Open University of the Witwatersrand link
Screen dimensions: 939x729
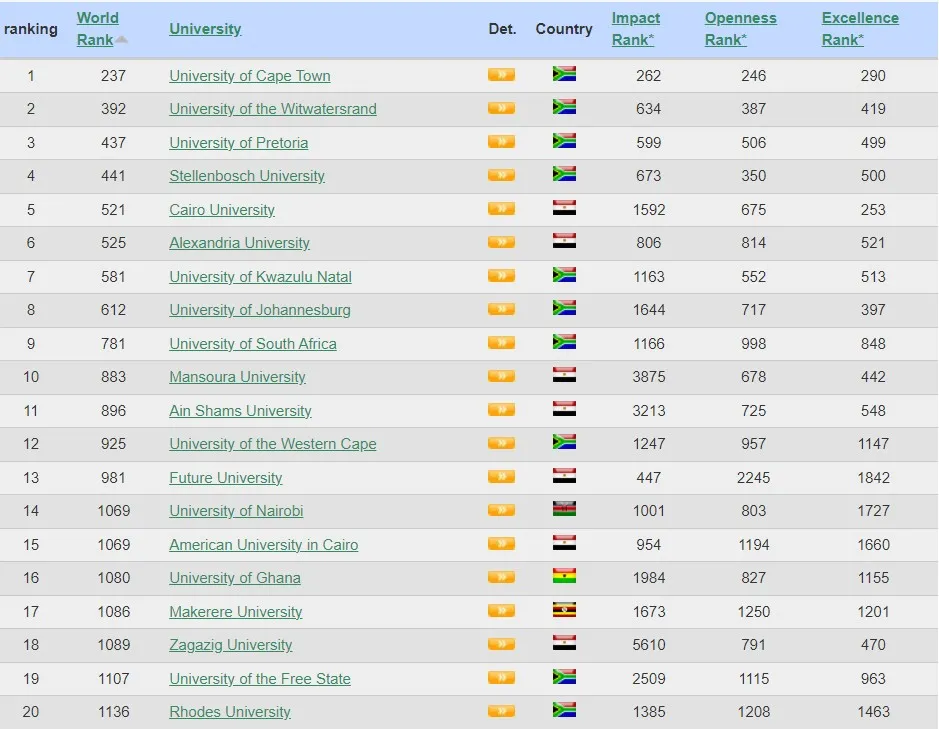coord(273,109)
